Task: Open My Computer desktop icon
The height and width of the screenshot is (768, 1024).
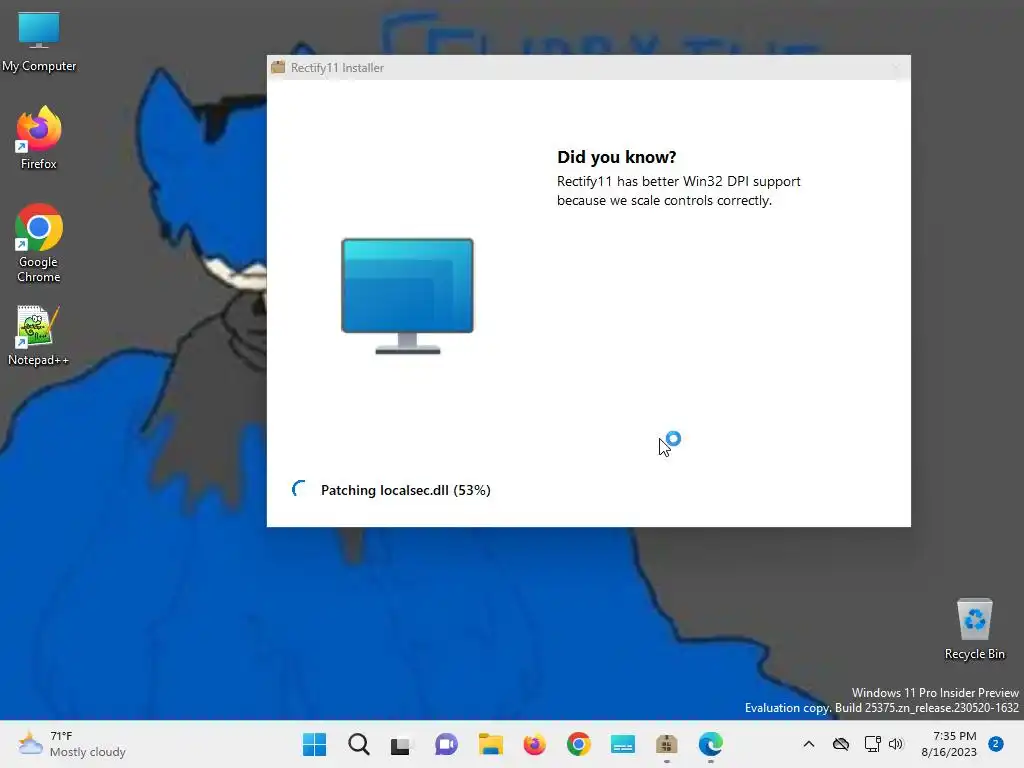Action: pos(39,41)
